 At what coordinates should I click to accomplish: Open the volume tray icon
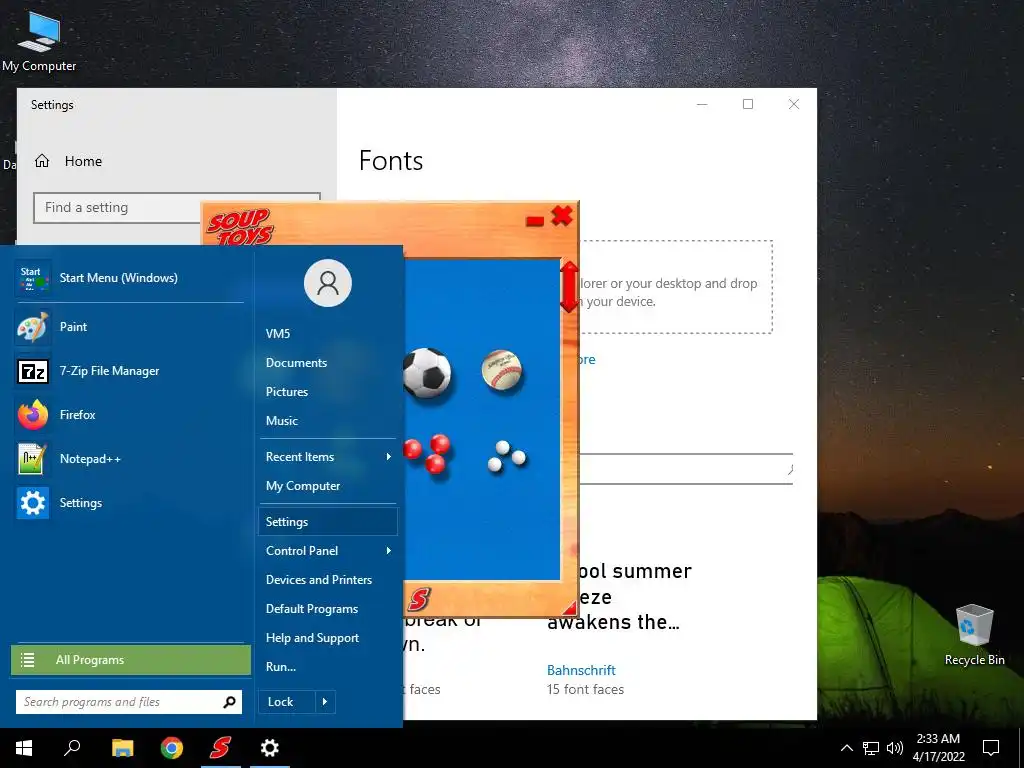895,748
